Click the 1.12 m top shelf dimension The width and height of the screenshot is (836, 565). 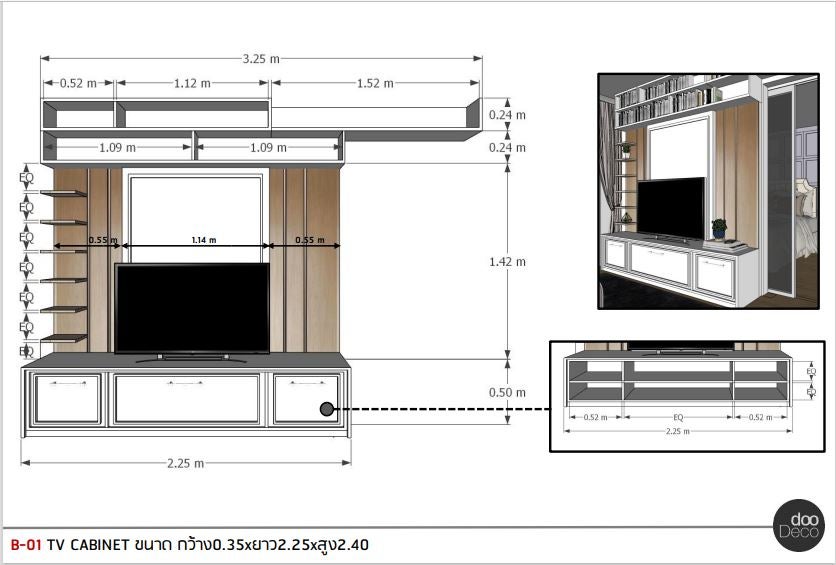tap(192, 83)
